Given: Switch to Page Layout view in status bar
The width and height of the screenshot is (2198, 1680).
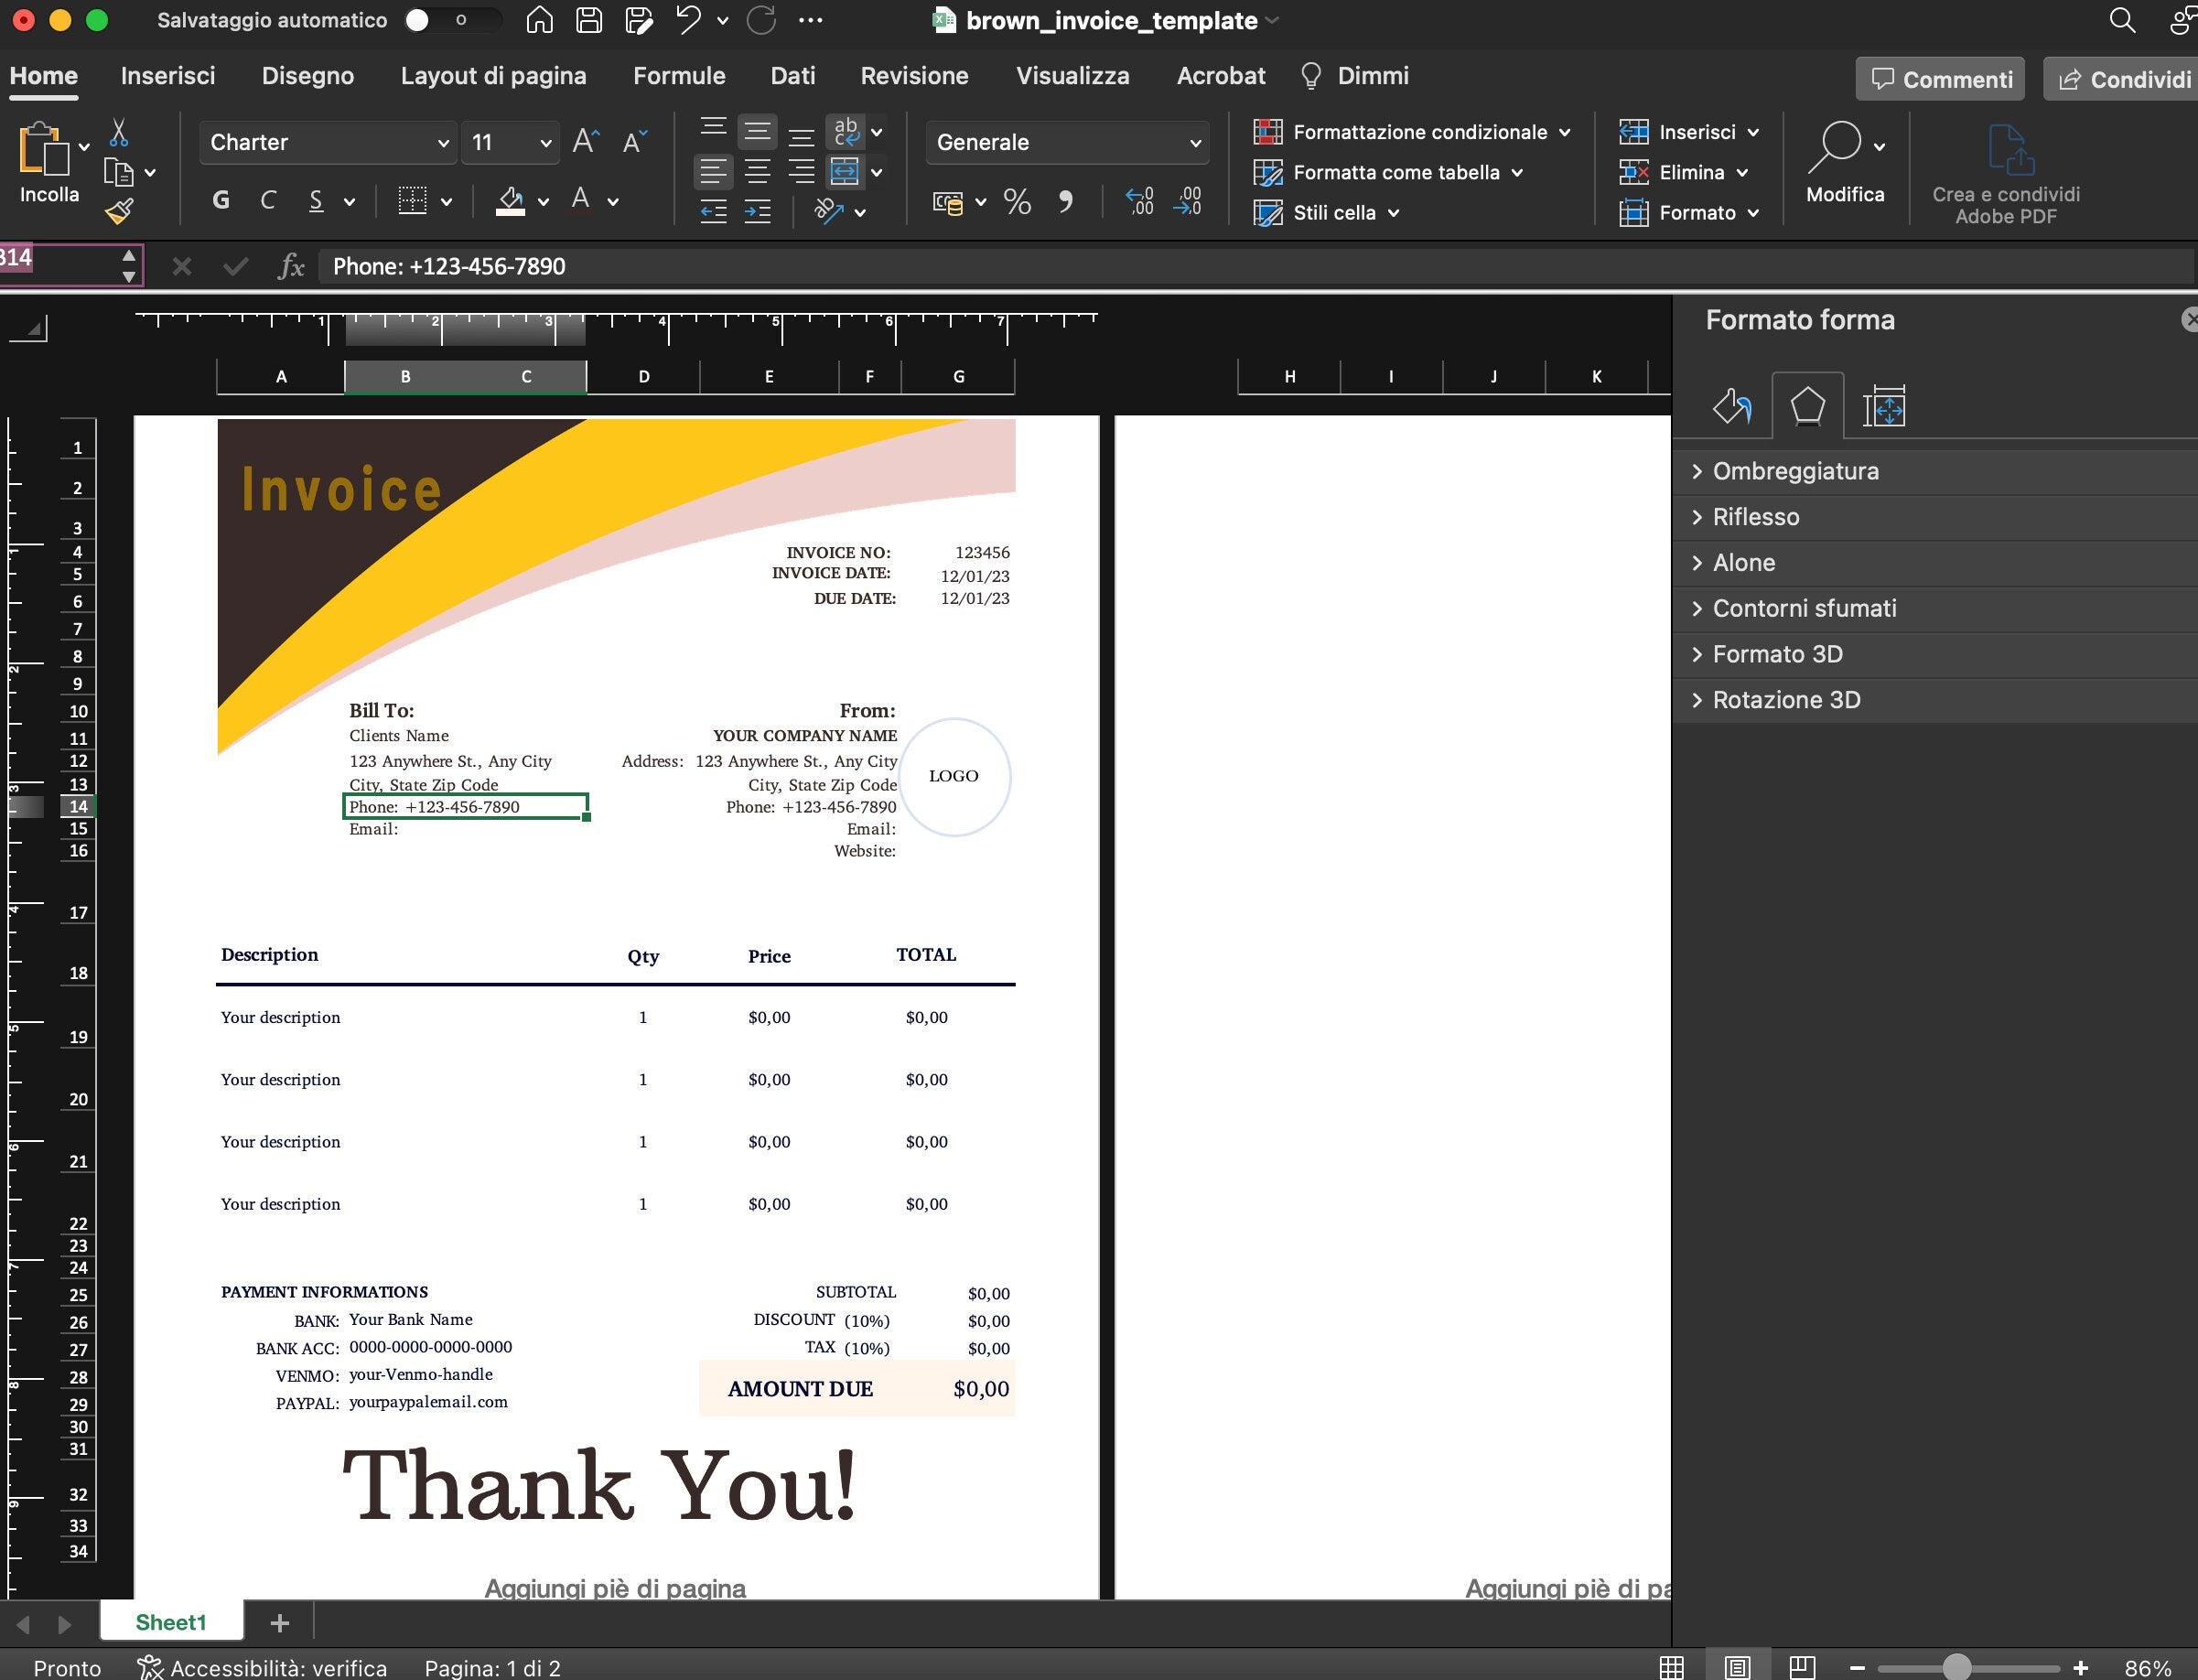Looking at the screenshot, I should (1737, 1667).
